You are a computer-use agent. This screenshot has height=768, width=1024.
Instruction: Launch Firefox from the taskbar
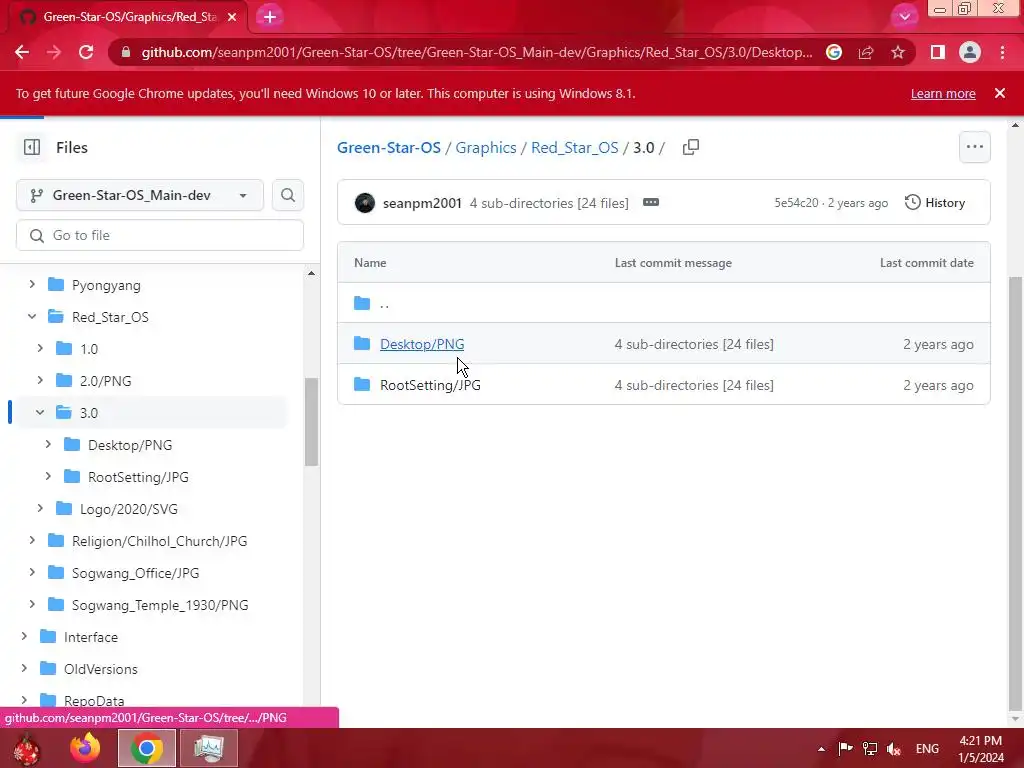point(85,748)
